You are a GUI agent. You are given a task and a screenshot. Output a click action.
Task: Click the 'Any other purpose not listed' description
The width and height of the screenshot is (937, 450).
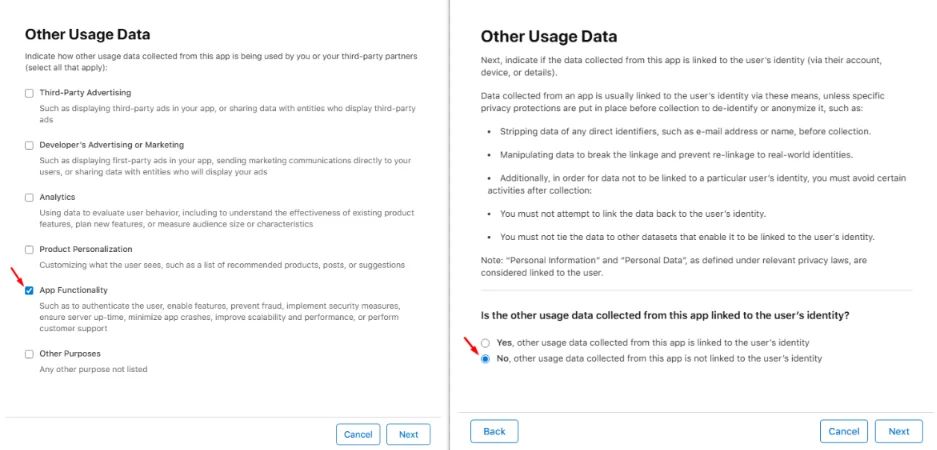click(93, 369)
